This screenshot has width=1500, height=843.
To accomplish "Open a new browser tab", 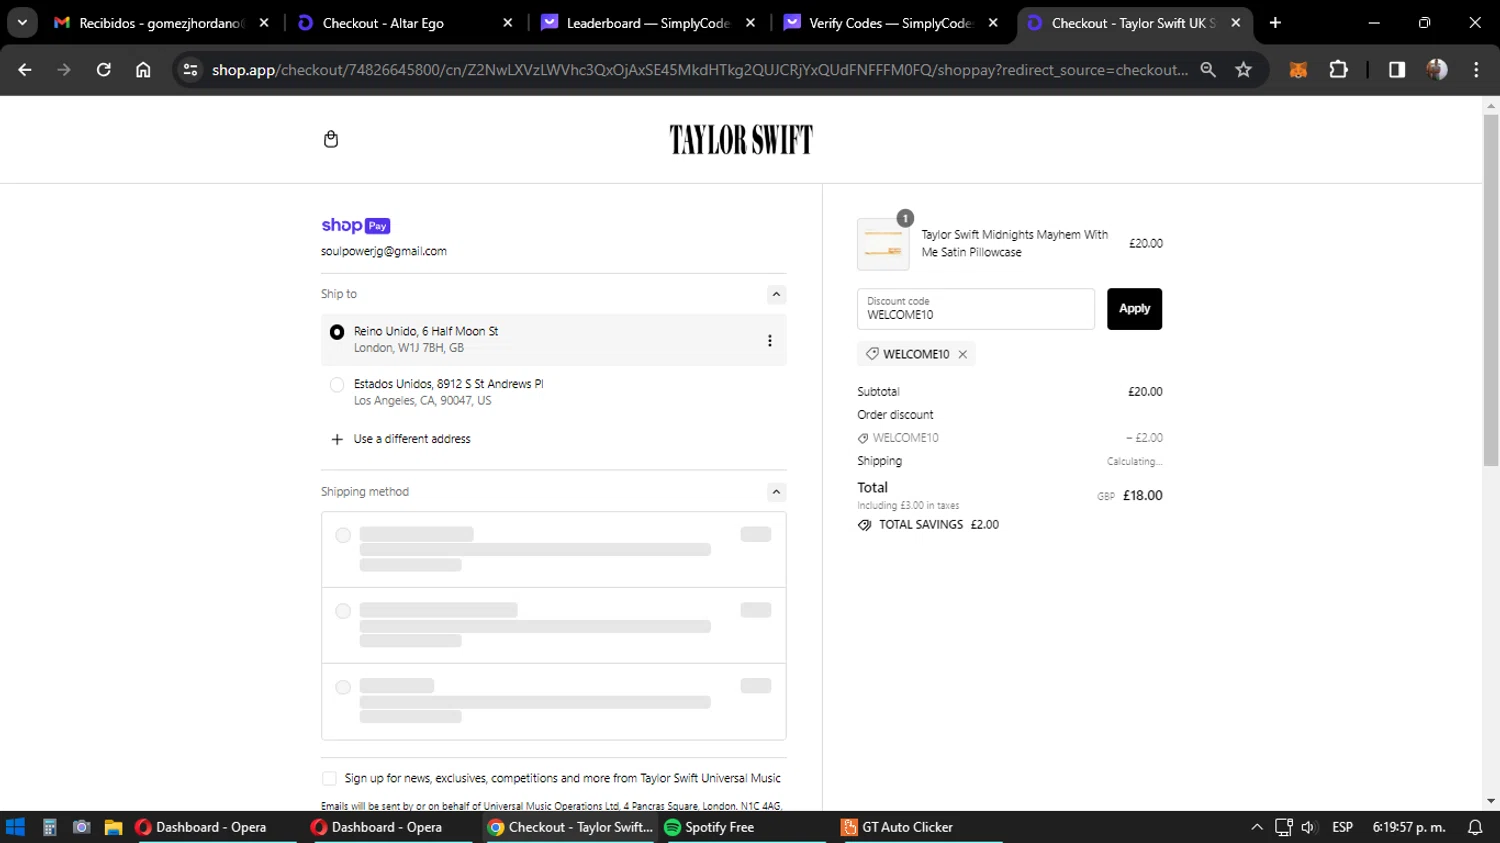I will click(1275, 23).
